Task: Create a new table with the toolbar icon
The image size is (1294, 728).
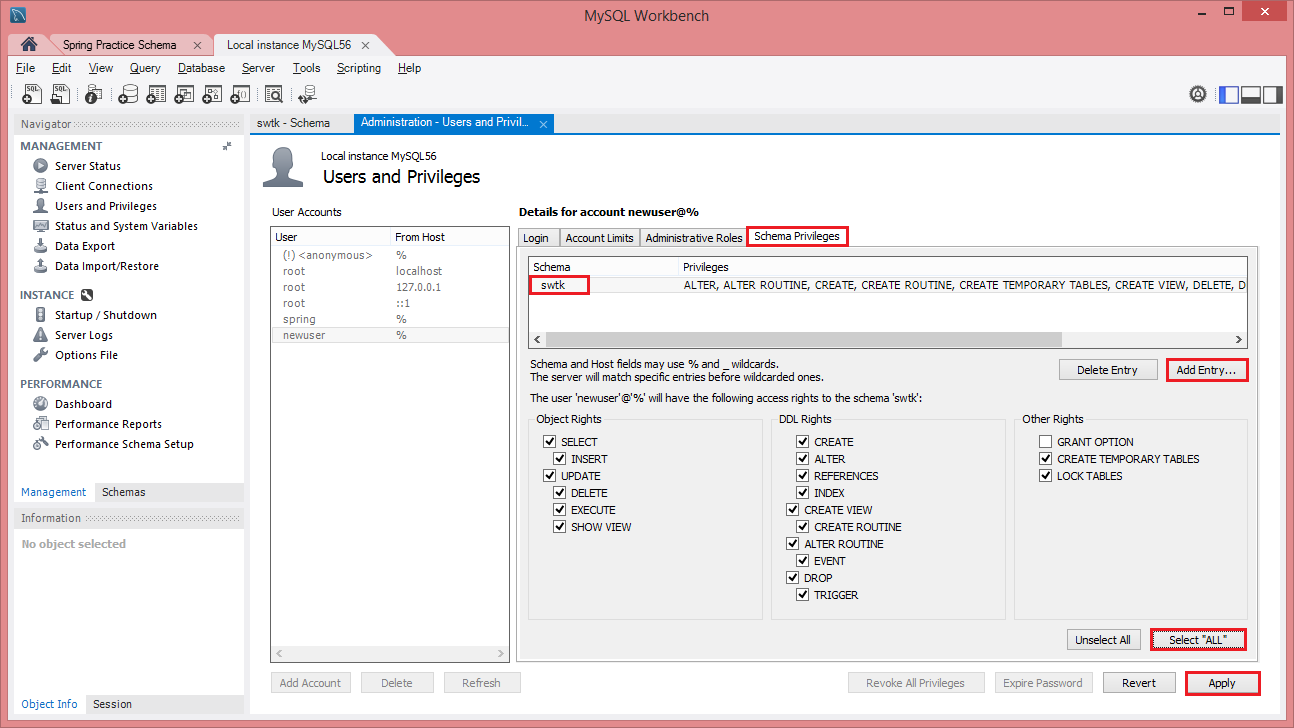Action: click(156, 93)
